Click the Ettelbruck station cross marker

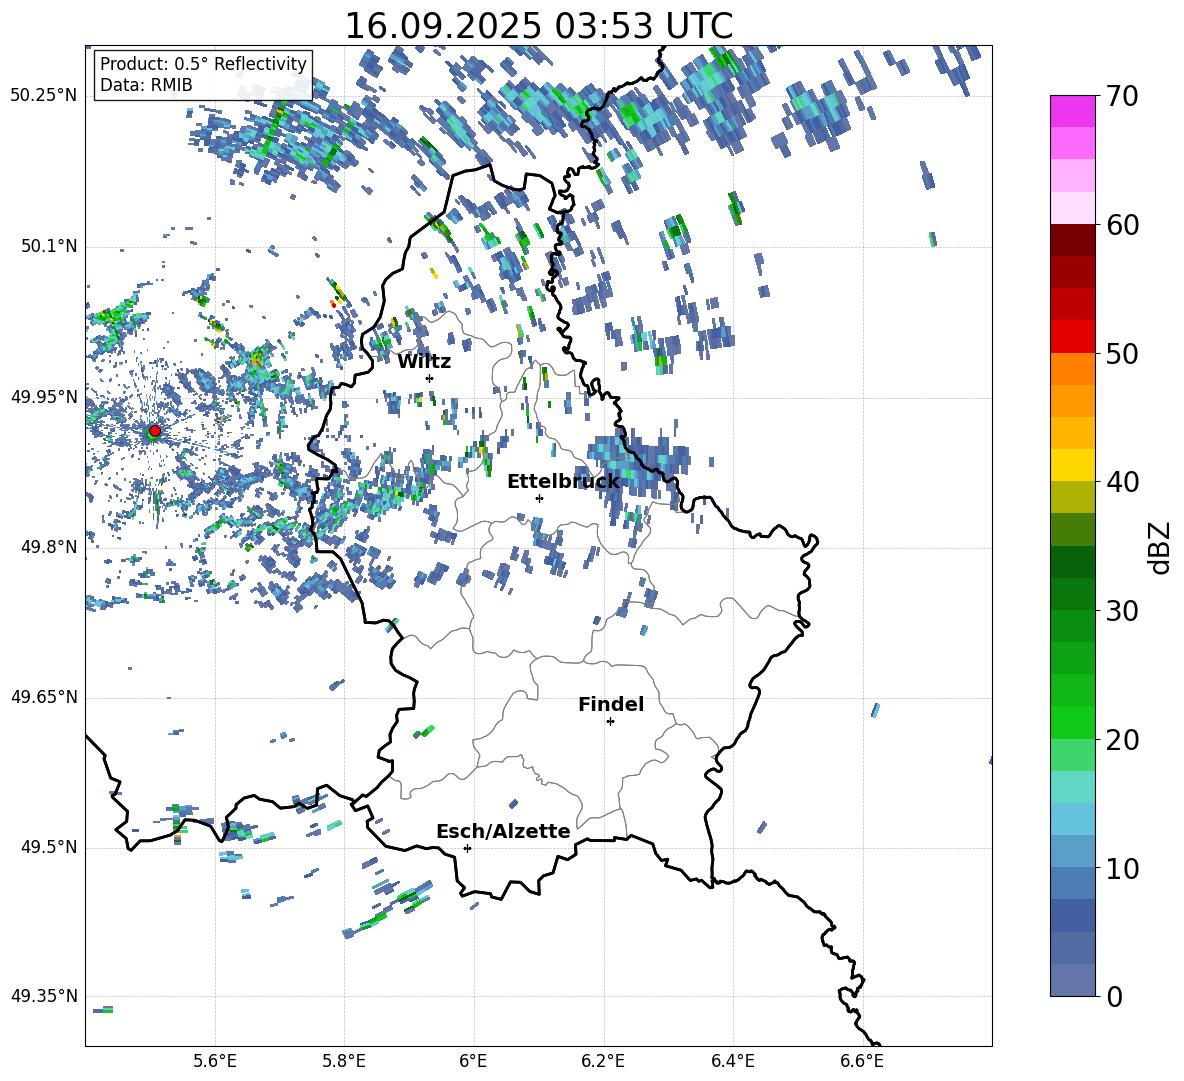tap(539, 498)
